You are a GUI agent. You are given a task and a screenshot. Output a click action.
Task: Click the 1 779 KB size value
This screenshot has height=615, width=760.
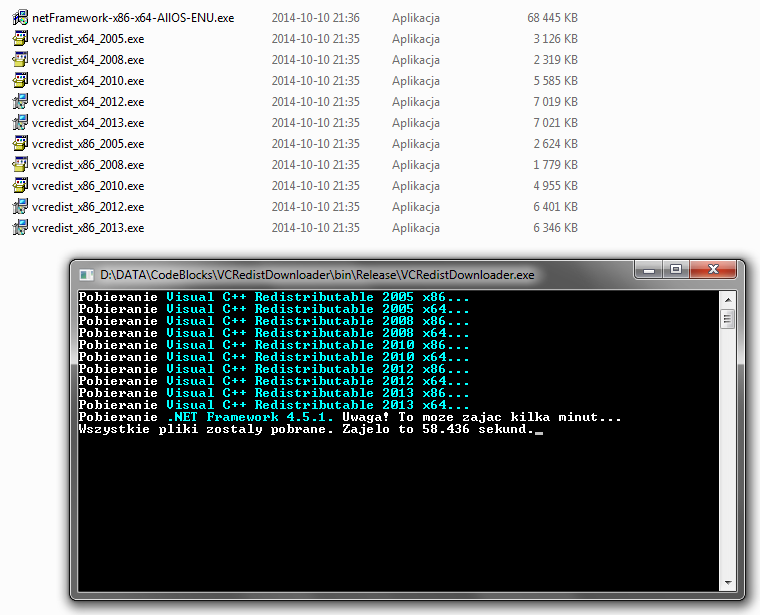click(x=555, y=165)
